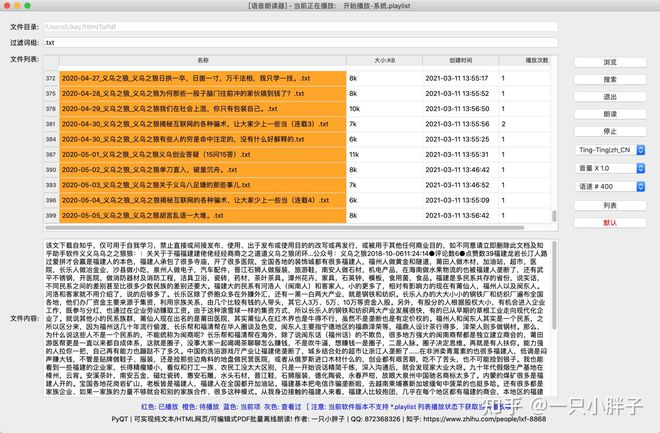Open the 音量 X 1.0 volume dropdown
This screenshot has height=433, width=660.
click(610, 168)
